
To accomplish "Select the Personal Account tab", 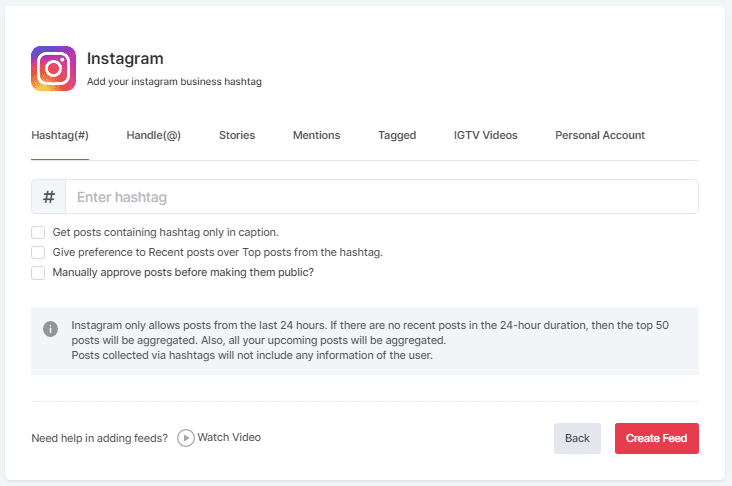I will click(600, 135).
